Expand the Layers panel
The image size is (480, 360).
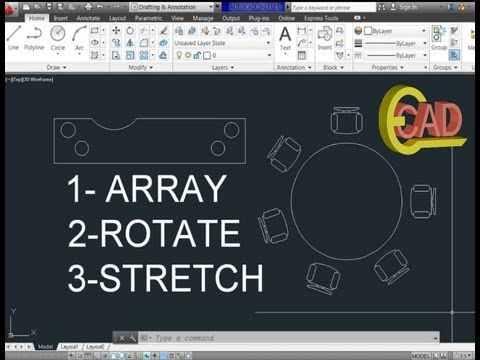point(223,67)
